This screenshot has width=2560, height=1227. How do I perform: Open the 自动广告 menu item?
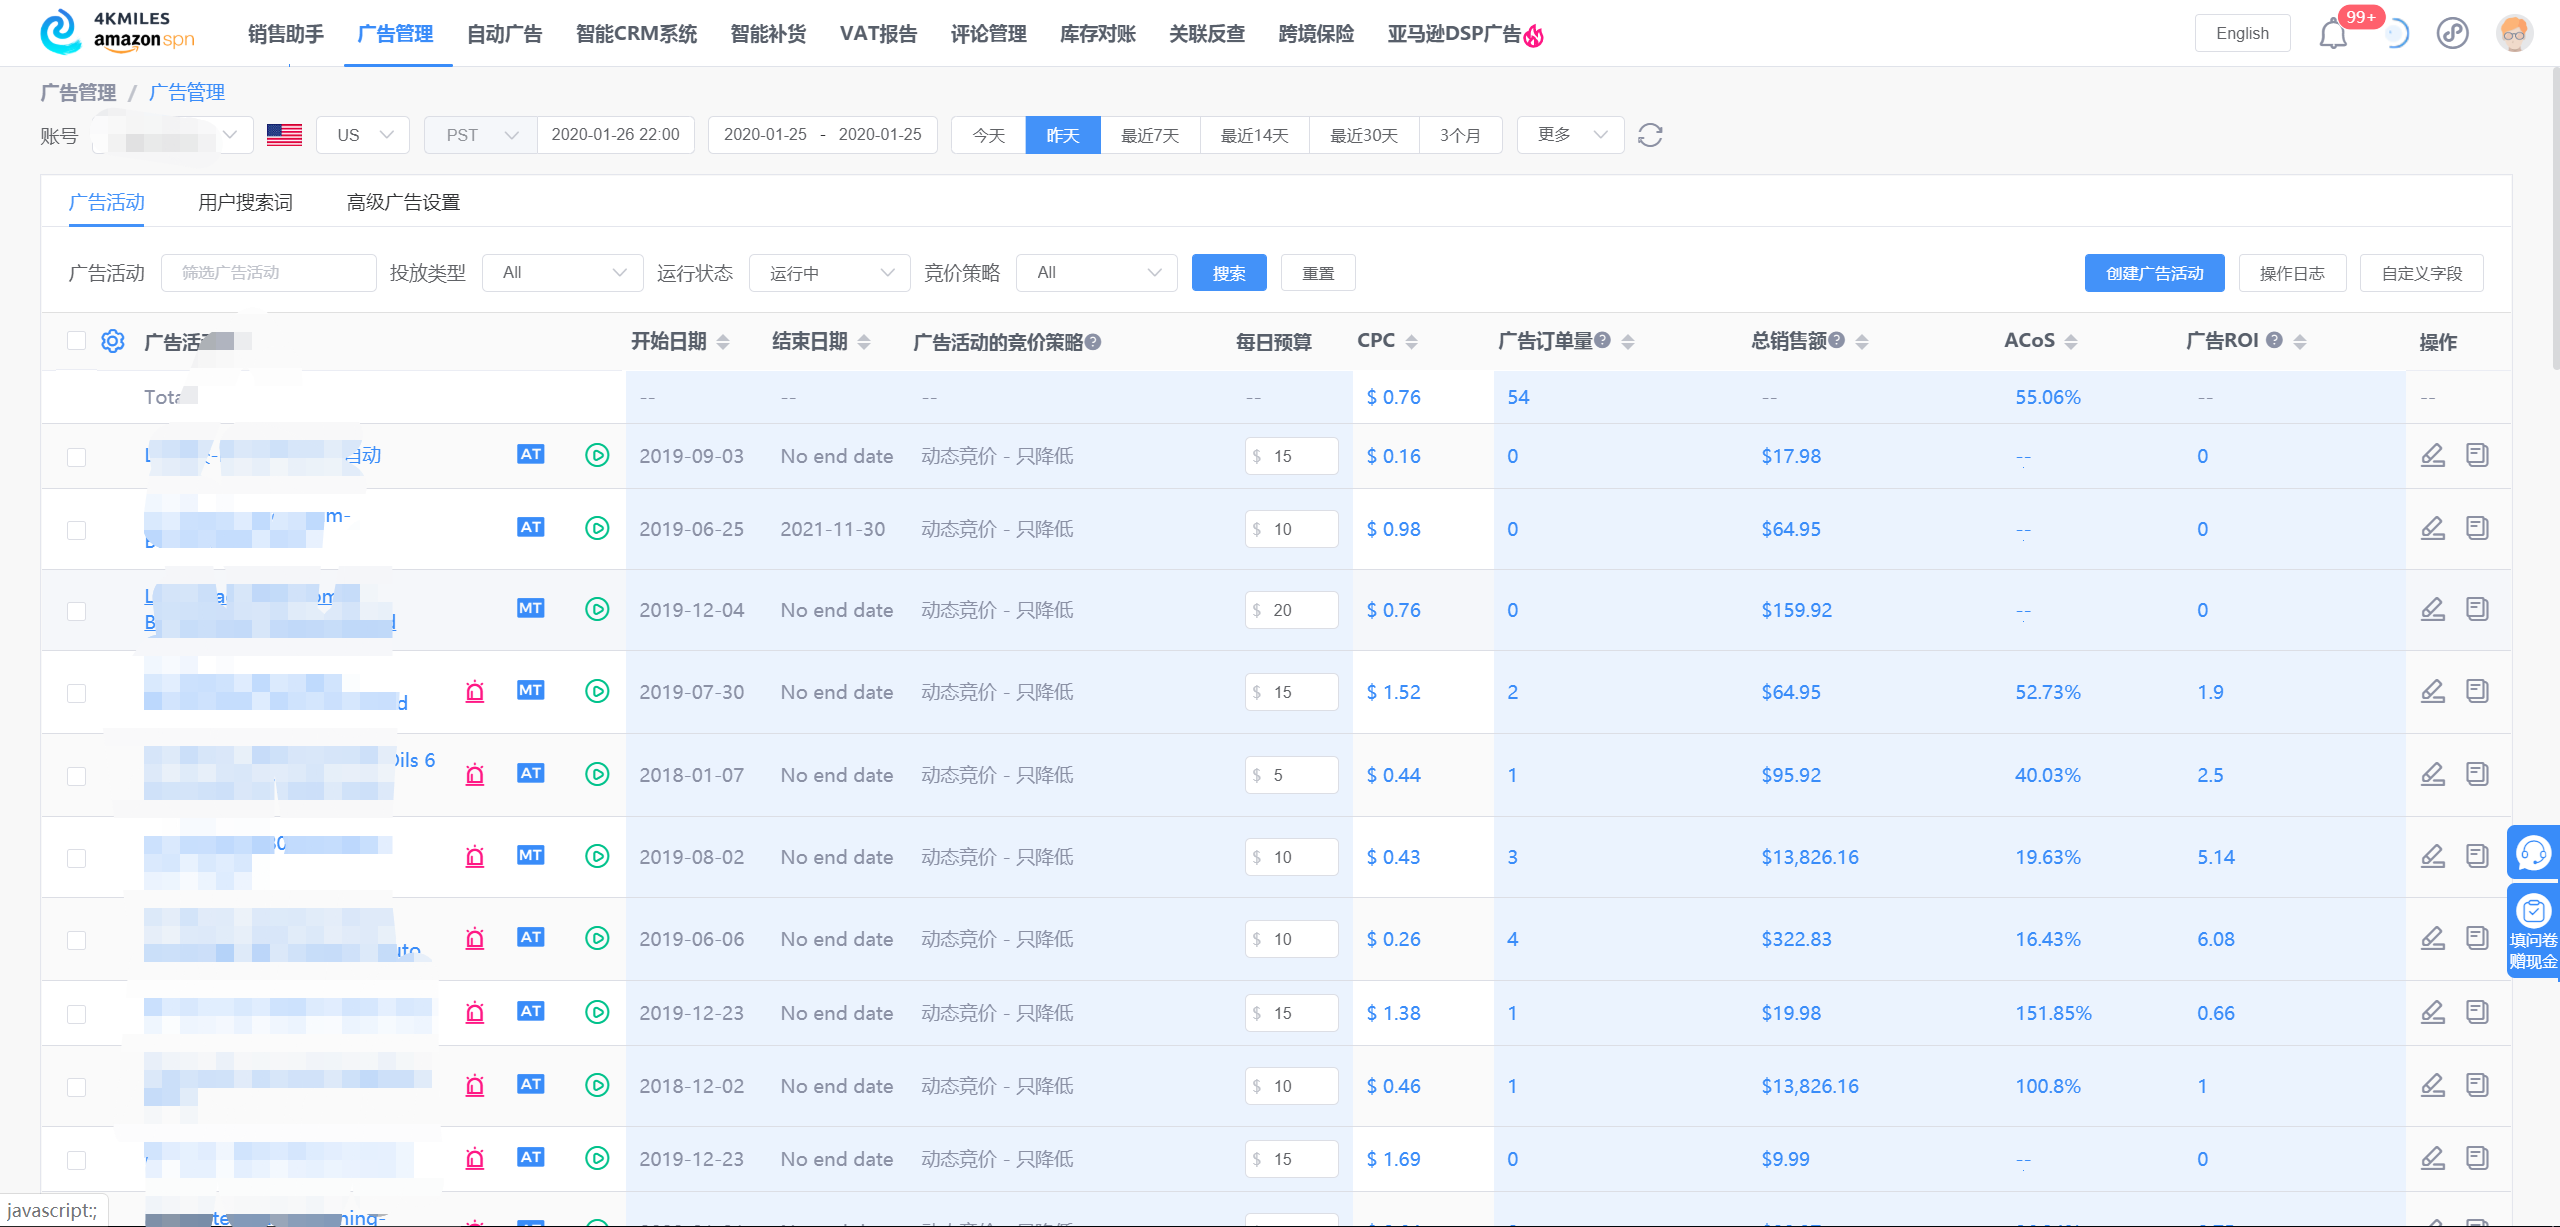point(504,33)
